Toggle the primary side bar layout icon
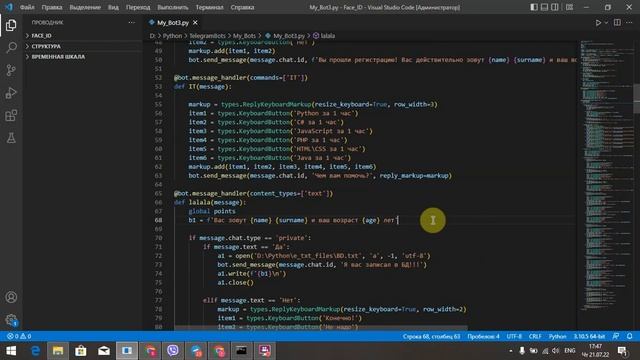 click(x=534, y=7)
